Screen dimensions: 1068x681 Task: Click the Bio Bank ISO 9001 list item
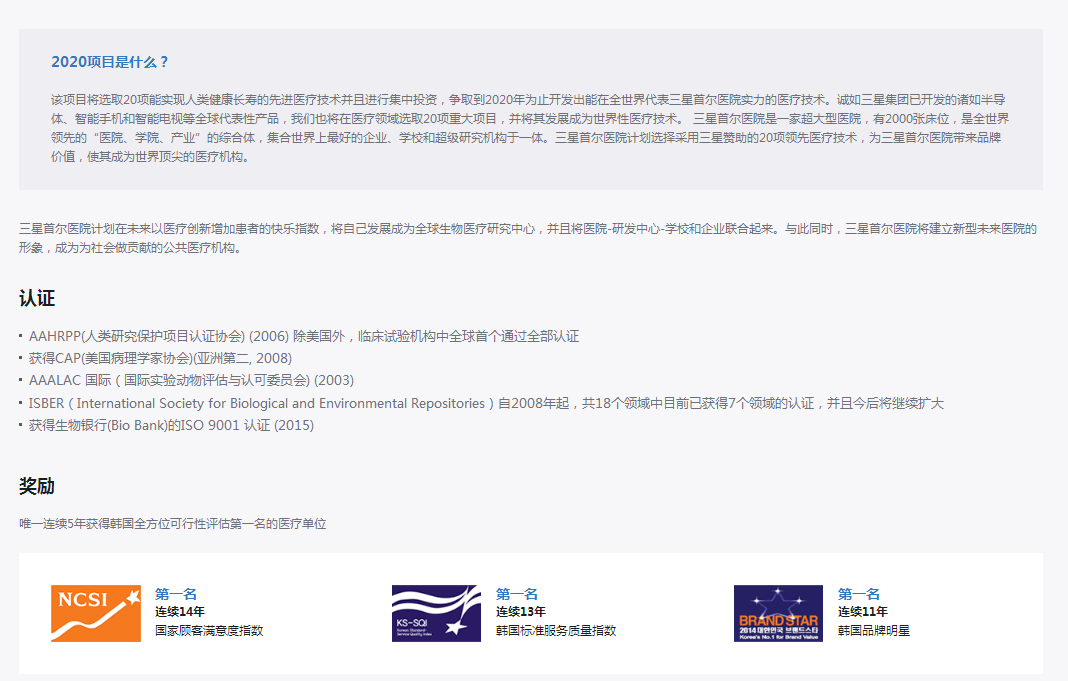click(171, 425)
